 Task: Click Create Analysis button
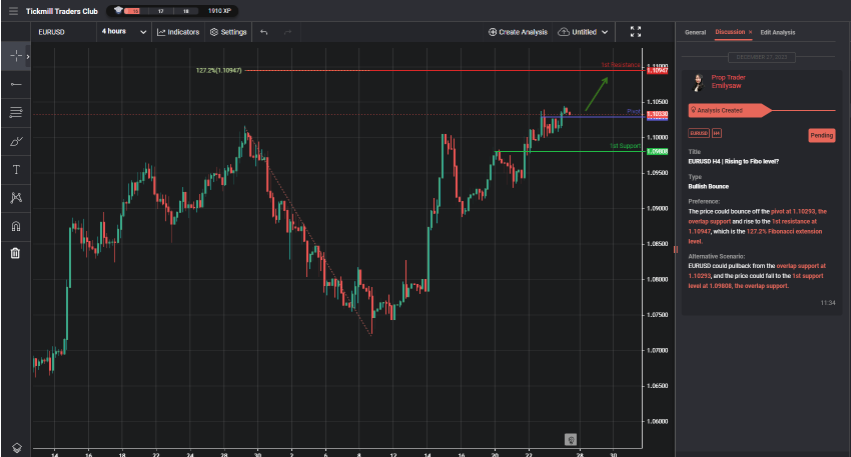click(518, 32)
